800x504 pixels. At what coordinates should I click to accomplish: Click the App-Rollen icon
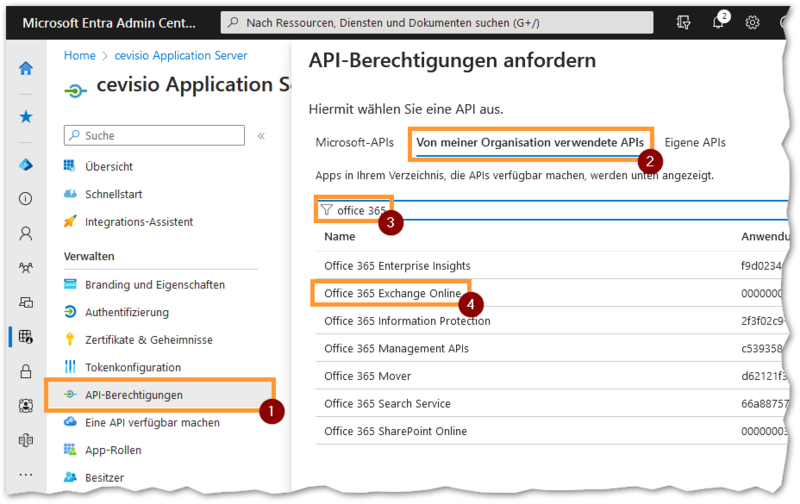click(x=70, y=449)
